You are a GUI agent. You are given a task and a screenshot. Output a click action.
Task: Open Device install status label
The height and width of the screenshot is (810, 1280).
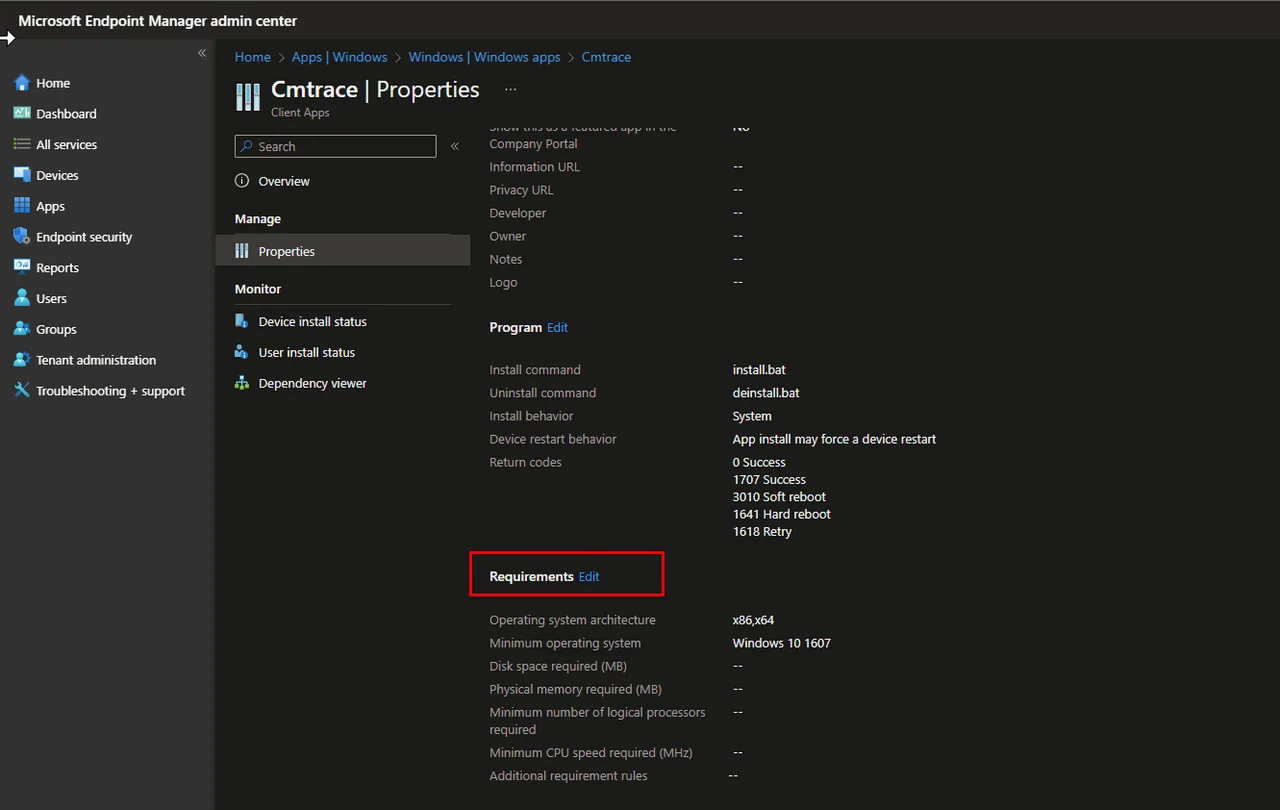[x=313, y=322]
